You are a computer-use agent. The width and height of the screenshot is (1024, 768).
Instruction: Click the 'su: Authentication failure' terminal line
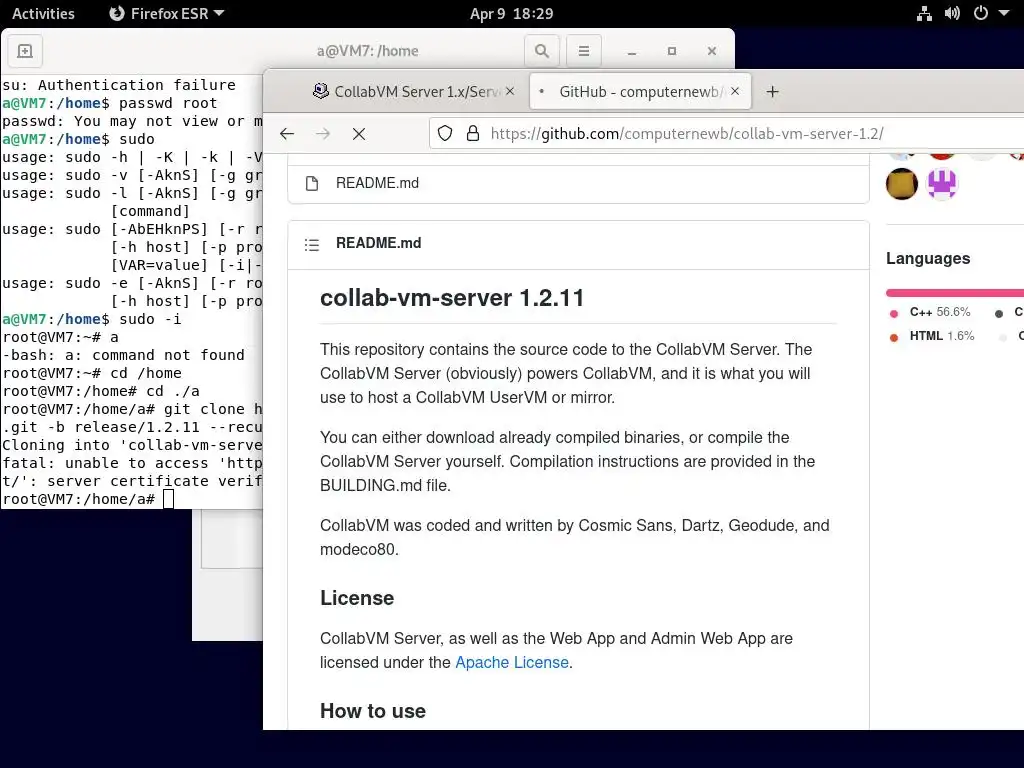click(x=119, y=85)
